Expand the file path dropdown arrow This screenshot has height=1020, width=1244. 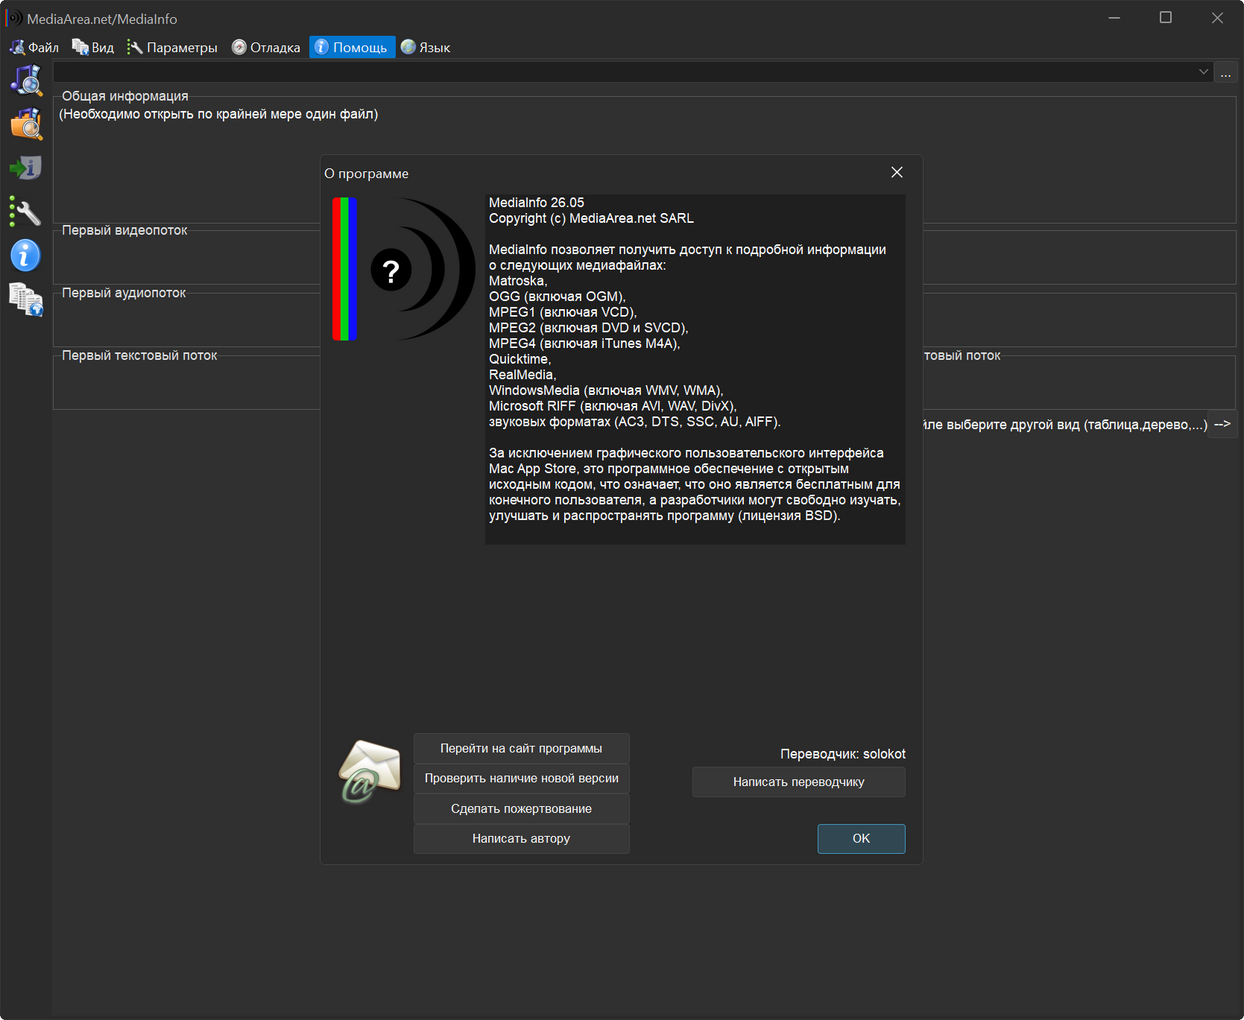[1203, 72]
